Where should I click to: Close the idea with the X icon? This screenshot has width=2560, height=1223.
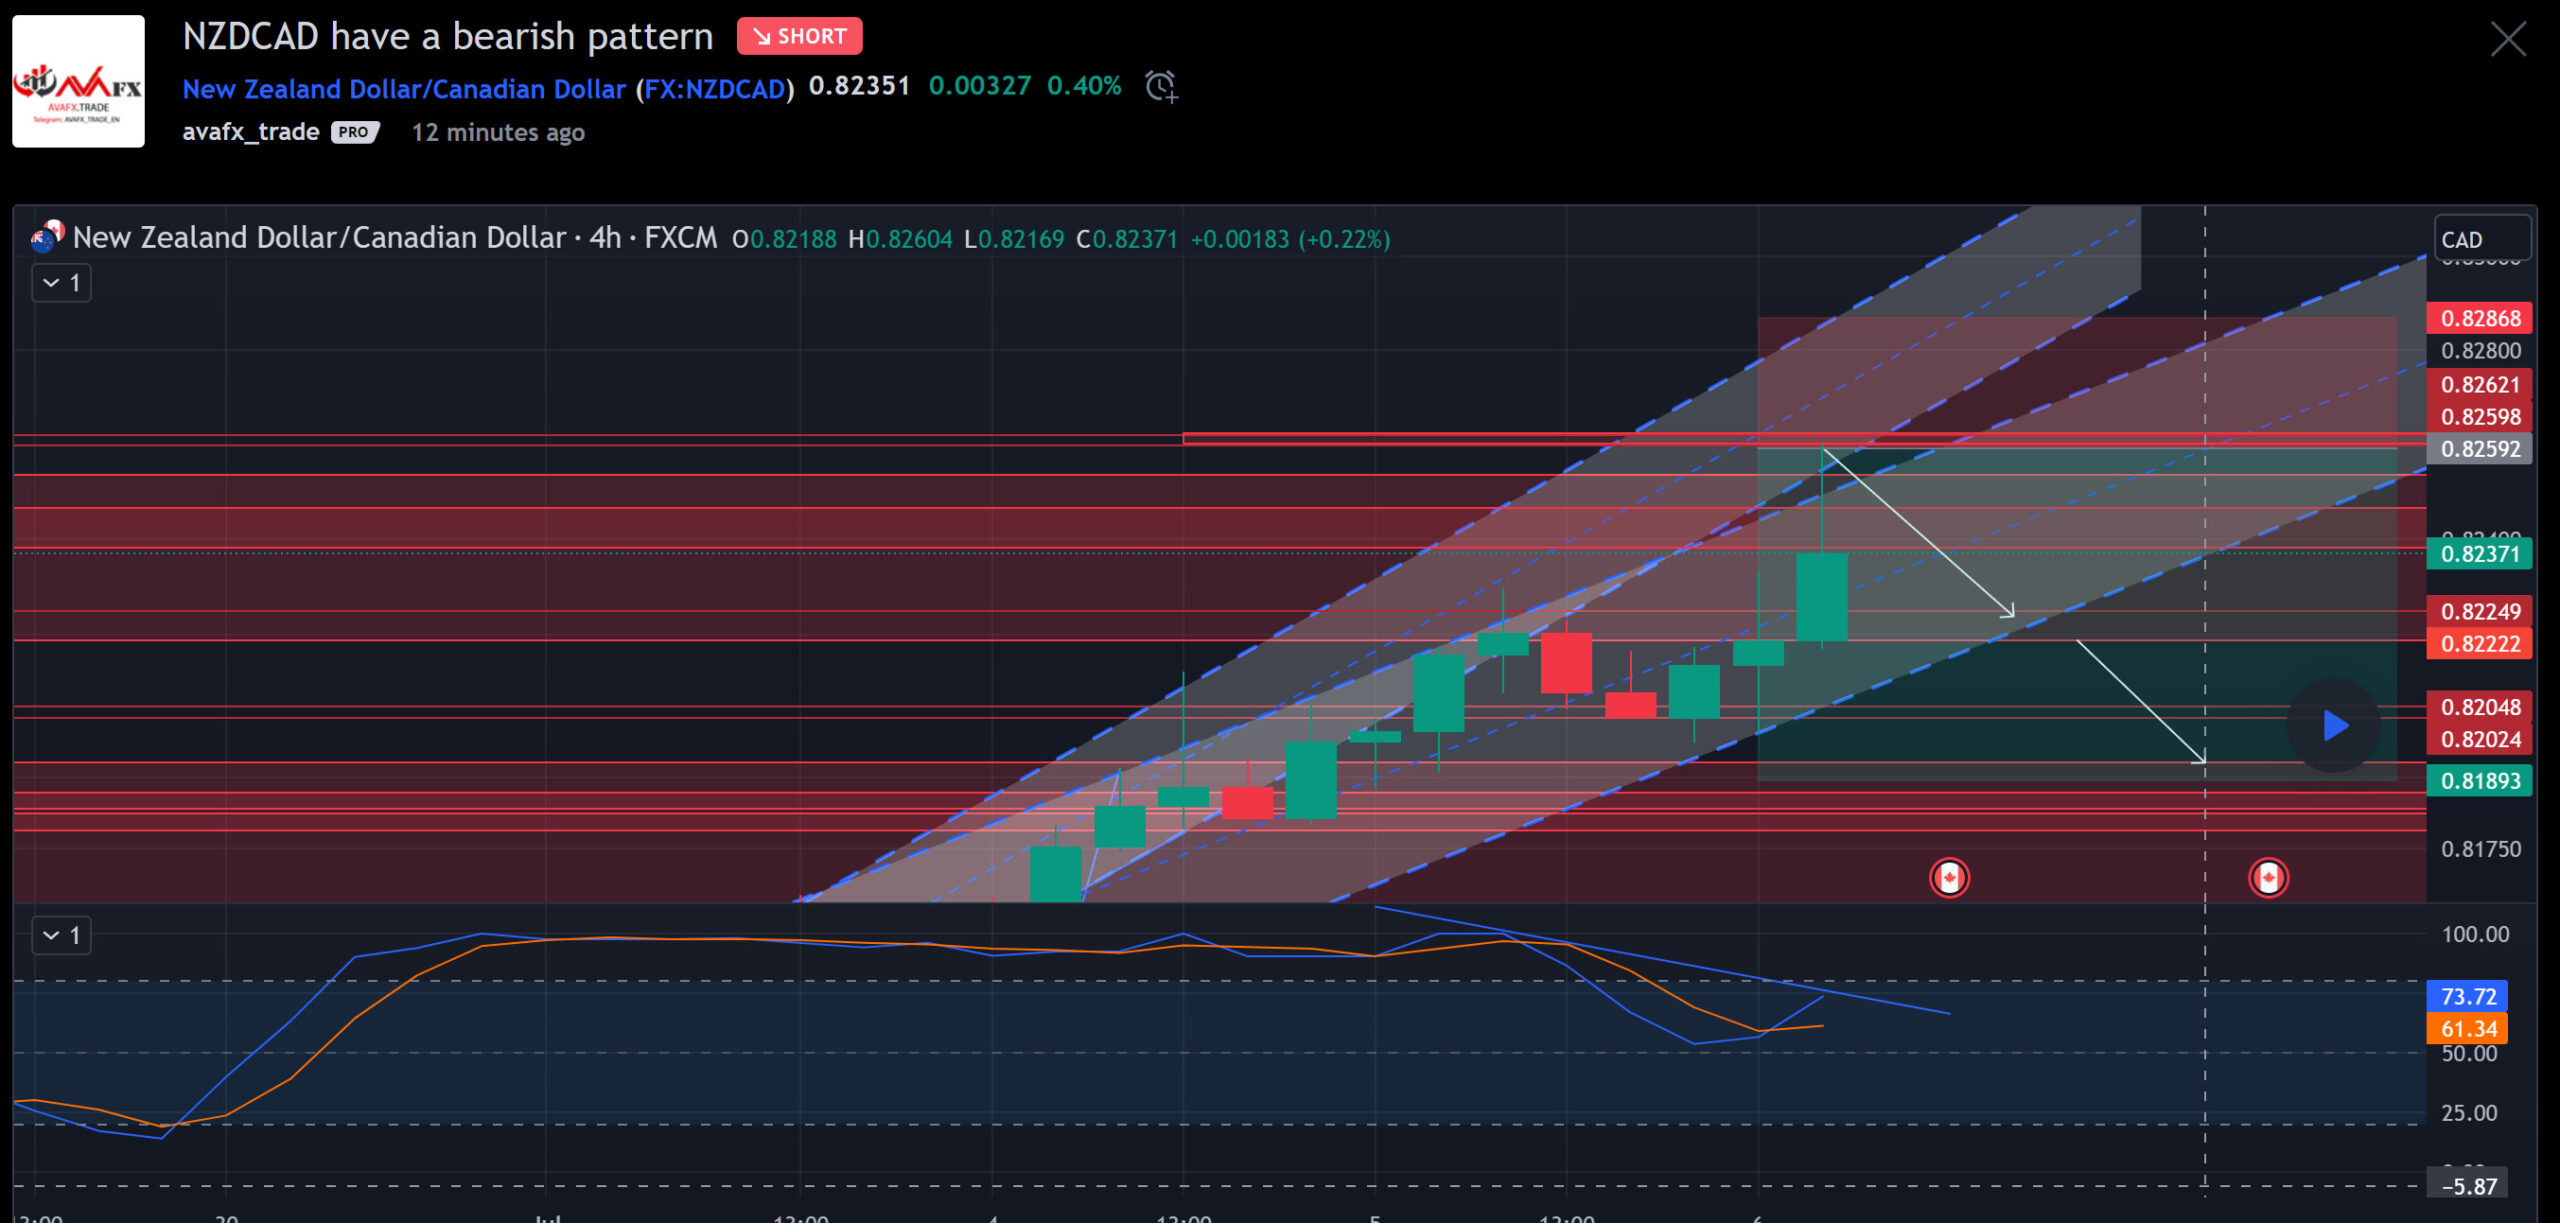tap(2508, 40)
